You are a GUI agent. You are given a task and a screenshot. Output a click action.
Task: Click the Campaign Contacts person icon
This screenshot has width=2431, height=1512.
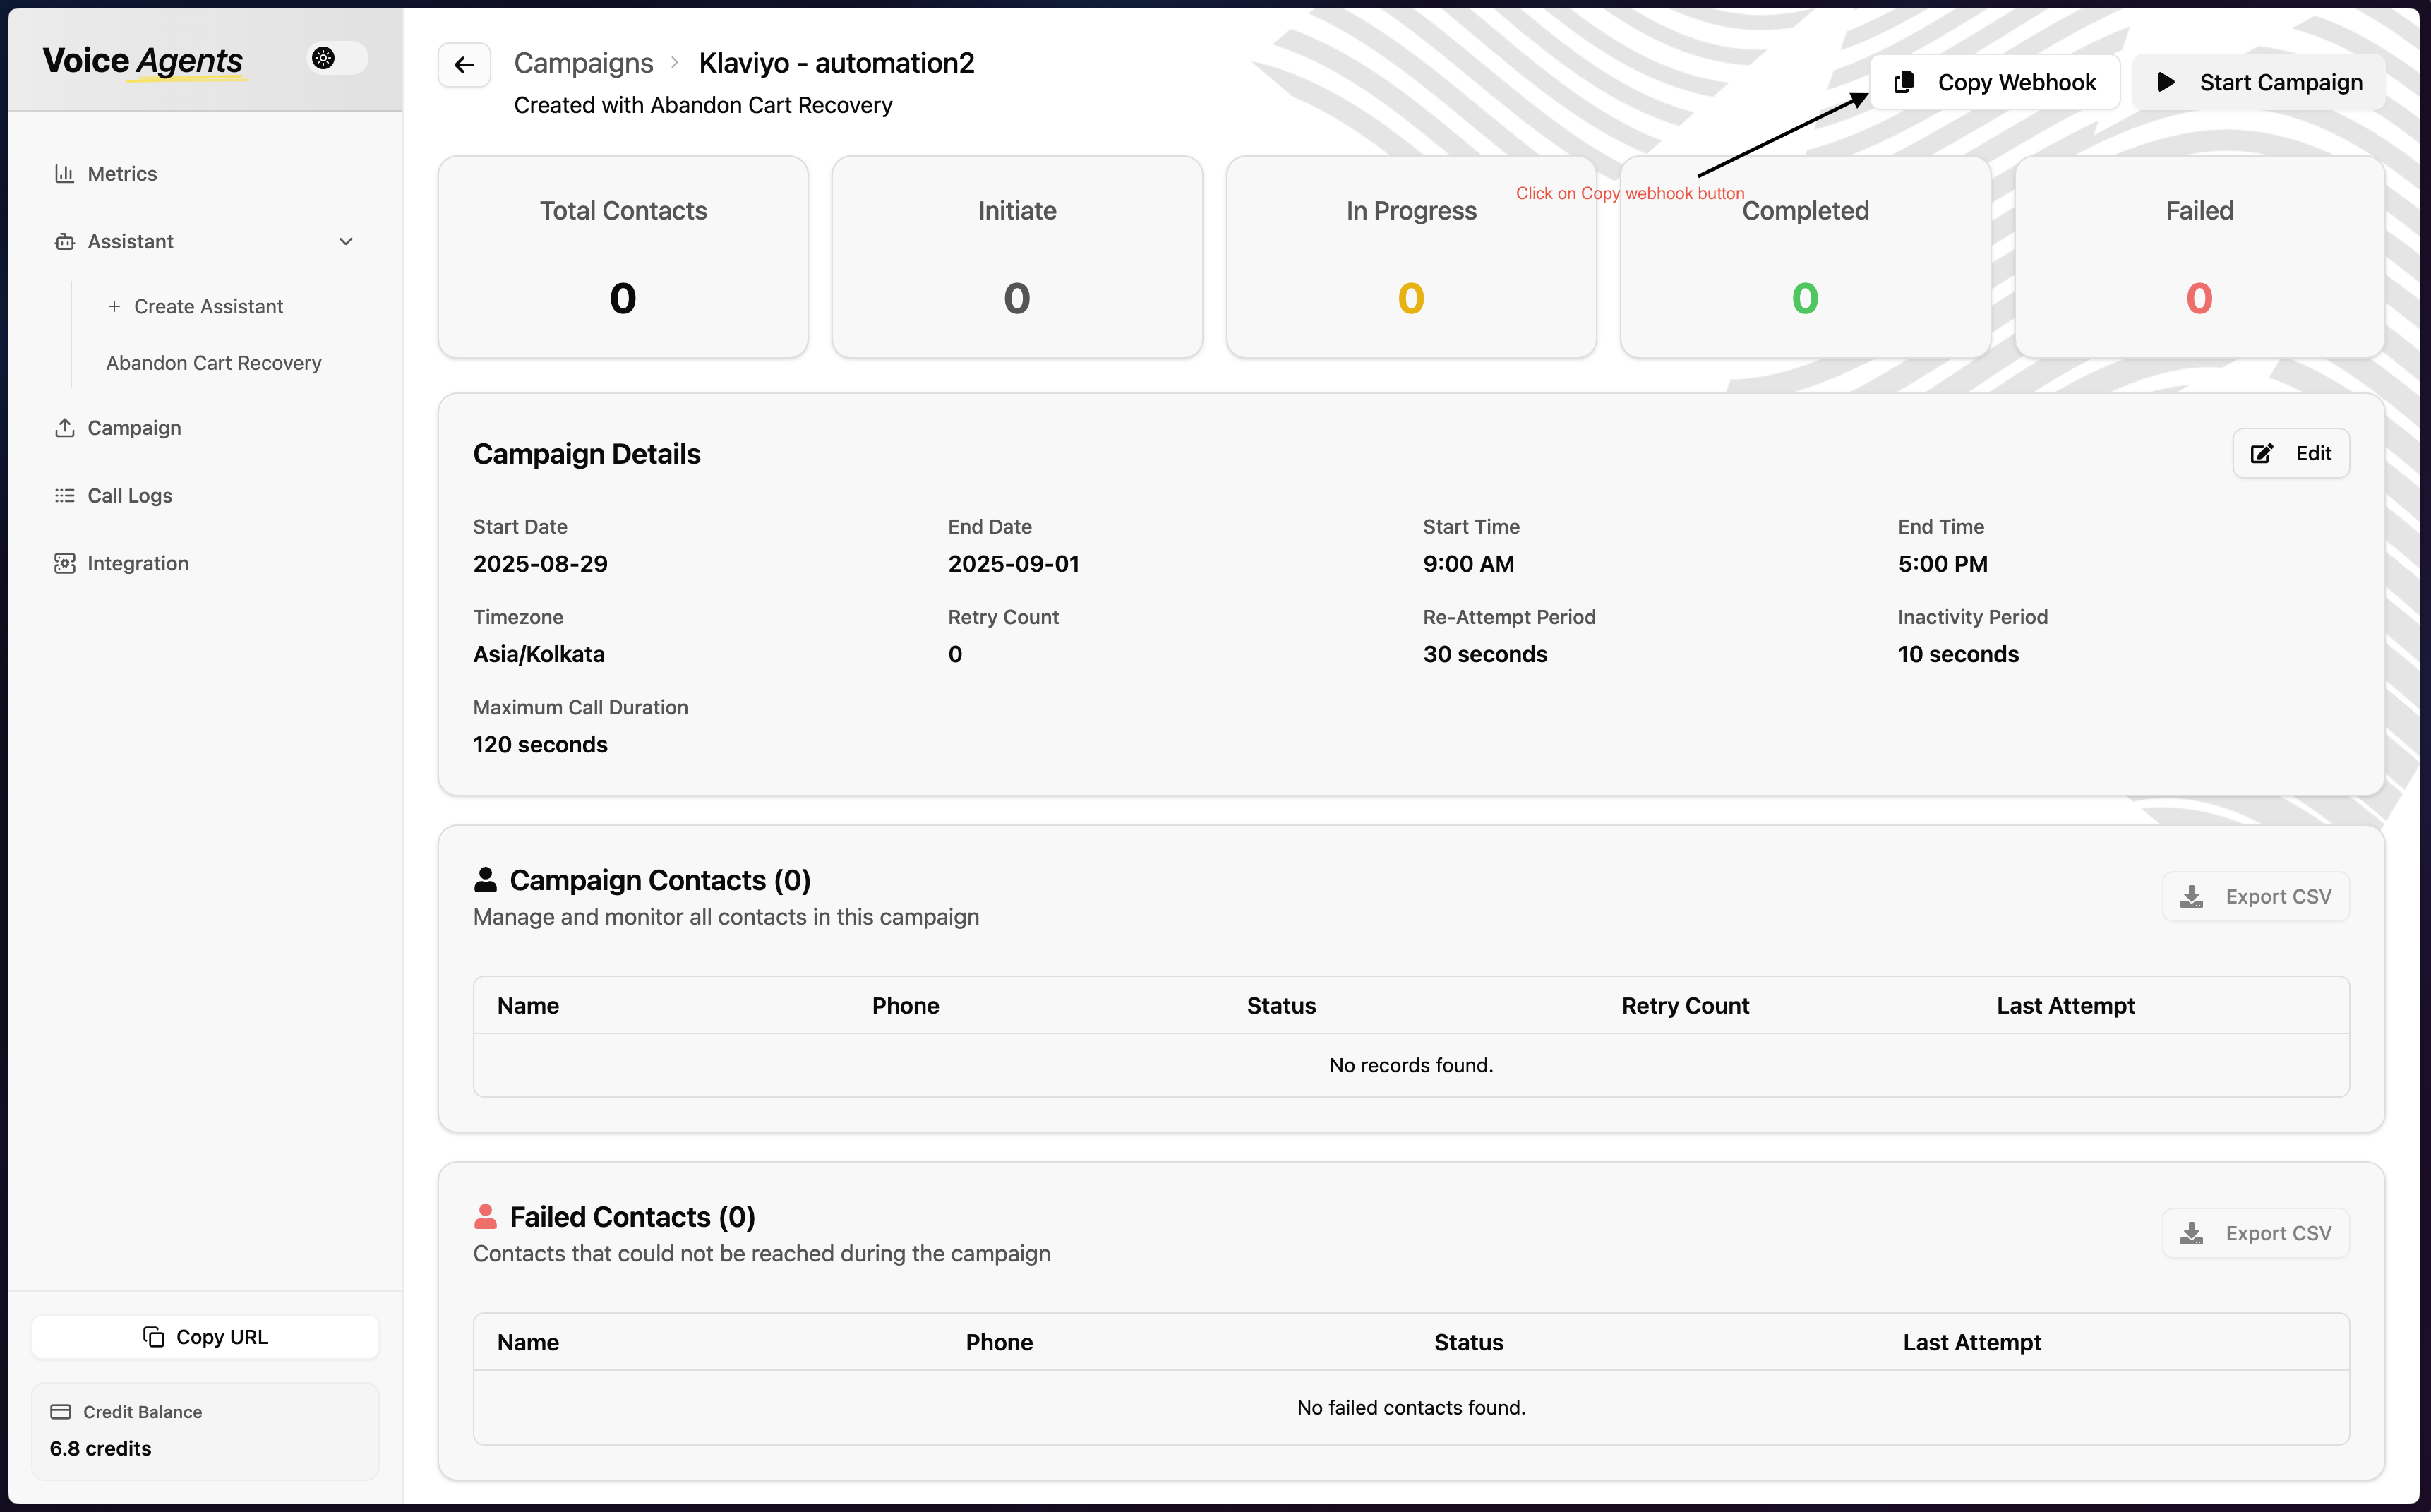pos(485,880)
